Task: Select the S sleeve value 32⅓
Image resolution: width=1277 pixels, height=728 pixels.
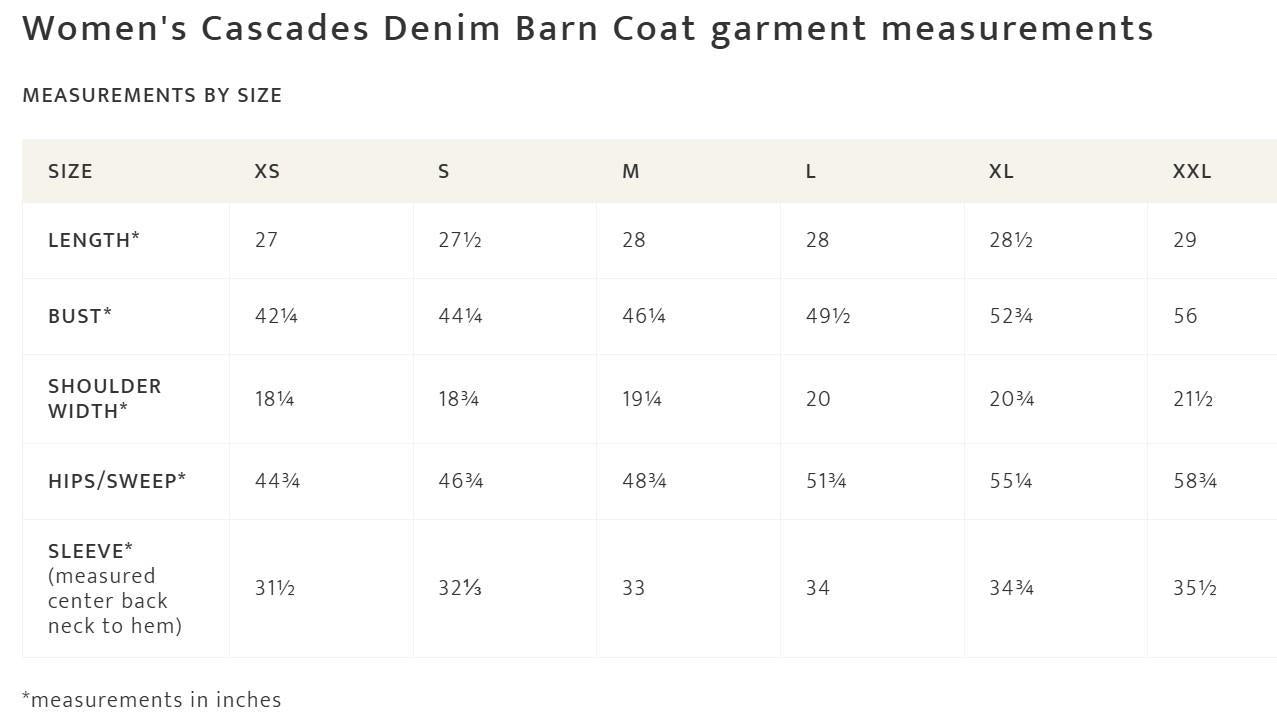Action: tap(460, 588)
